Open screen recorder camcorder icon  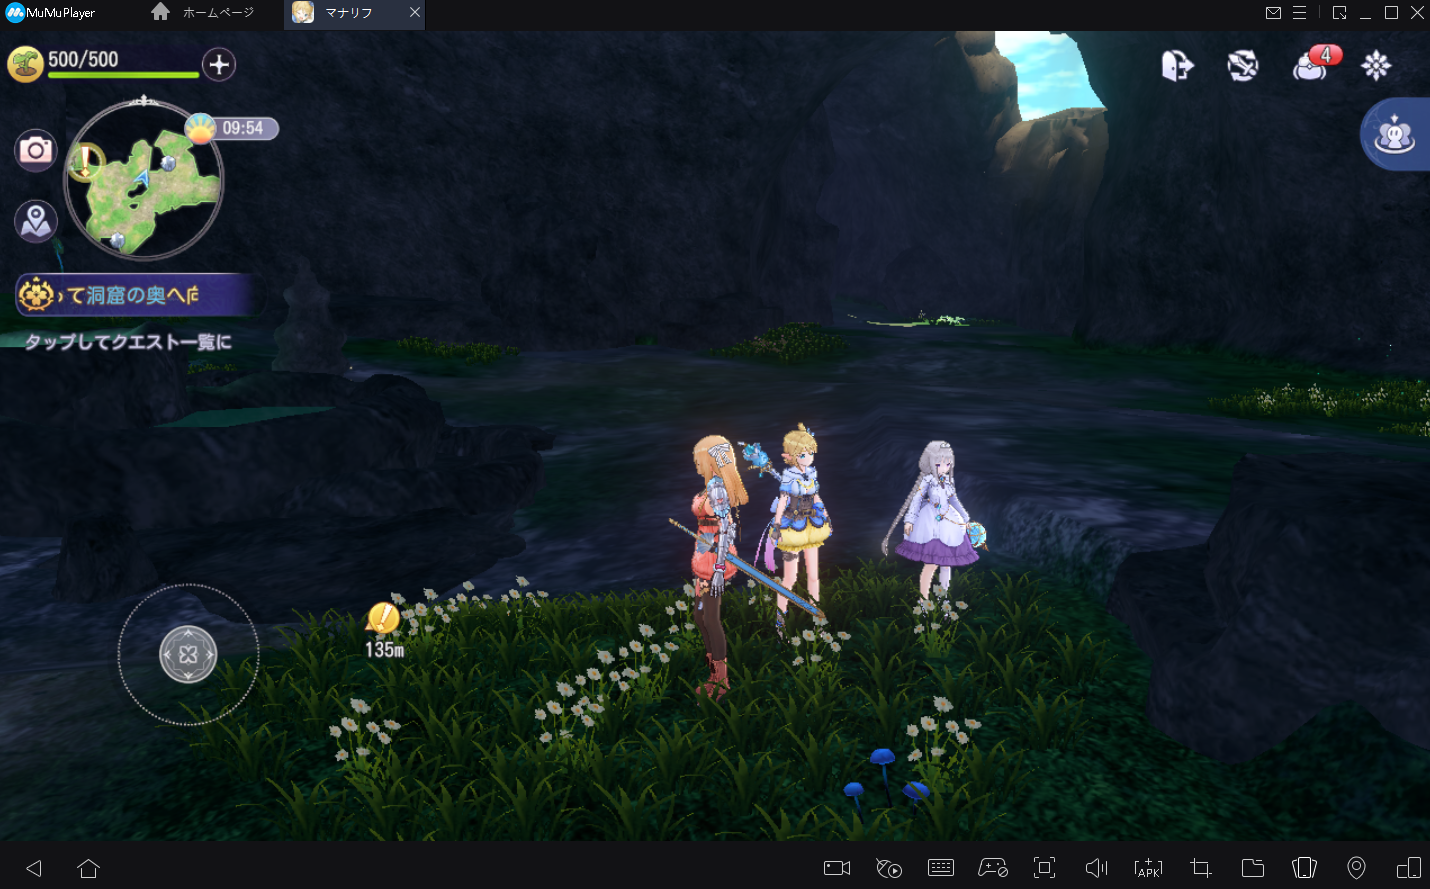pos(837,868)
